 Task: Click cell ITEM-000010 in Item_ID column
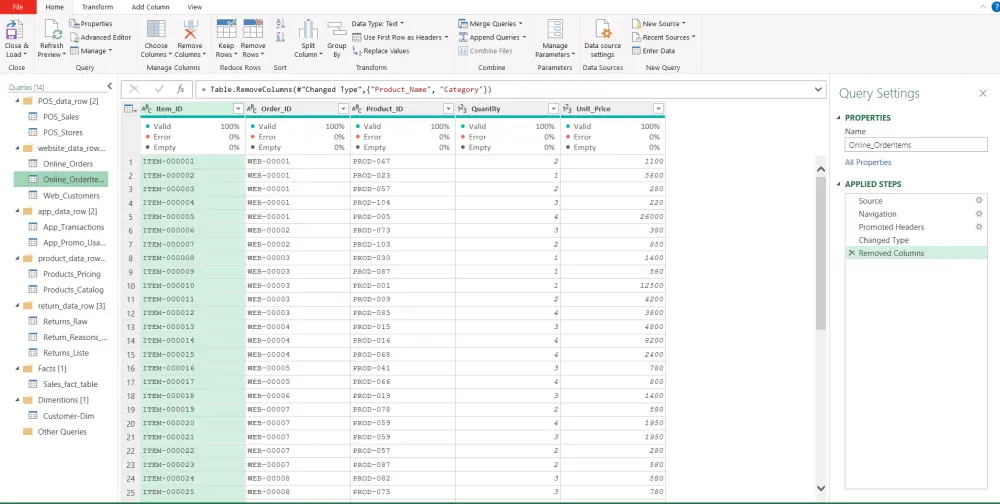[193, 285]
